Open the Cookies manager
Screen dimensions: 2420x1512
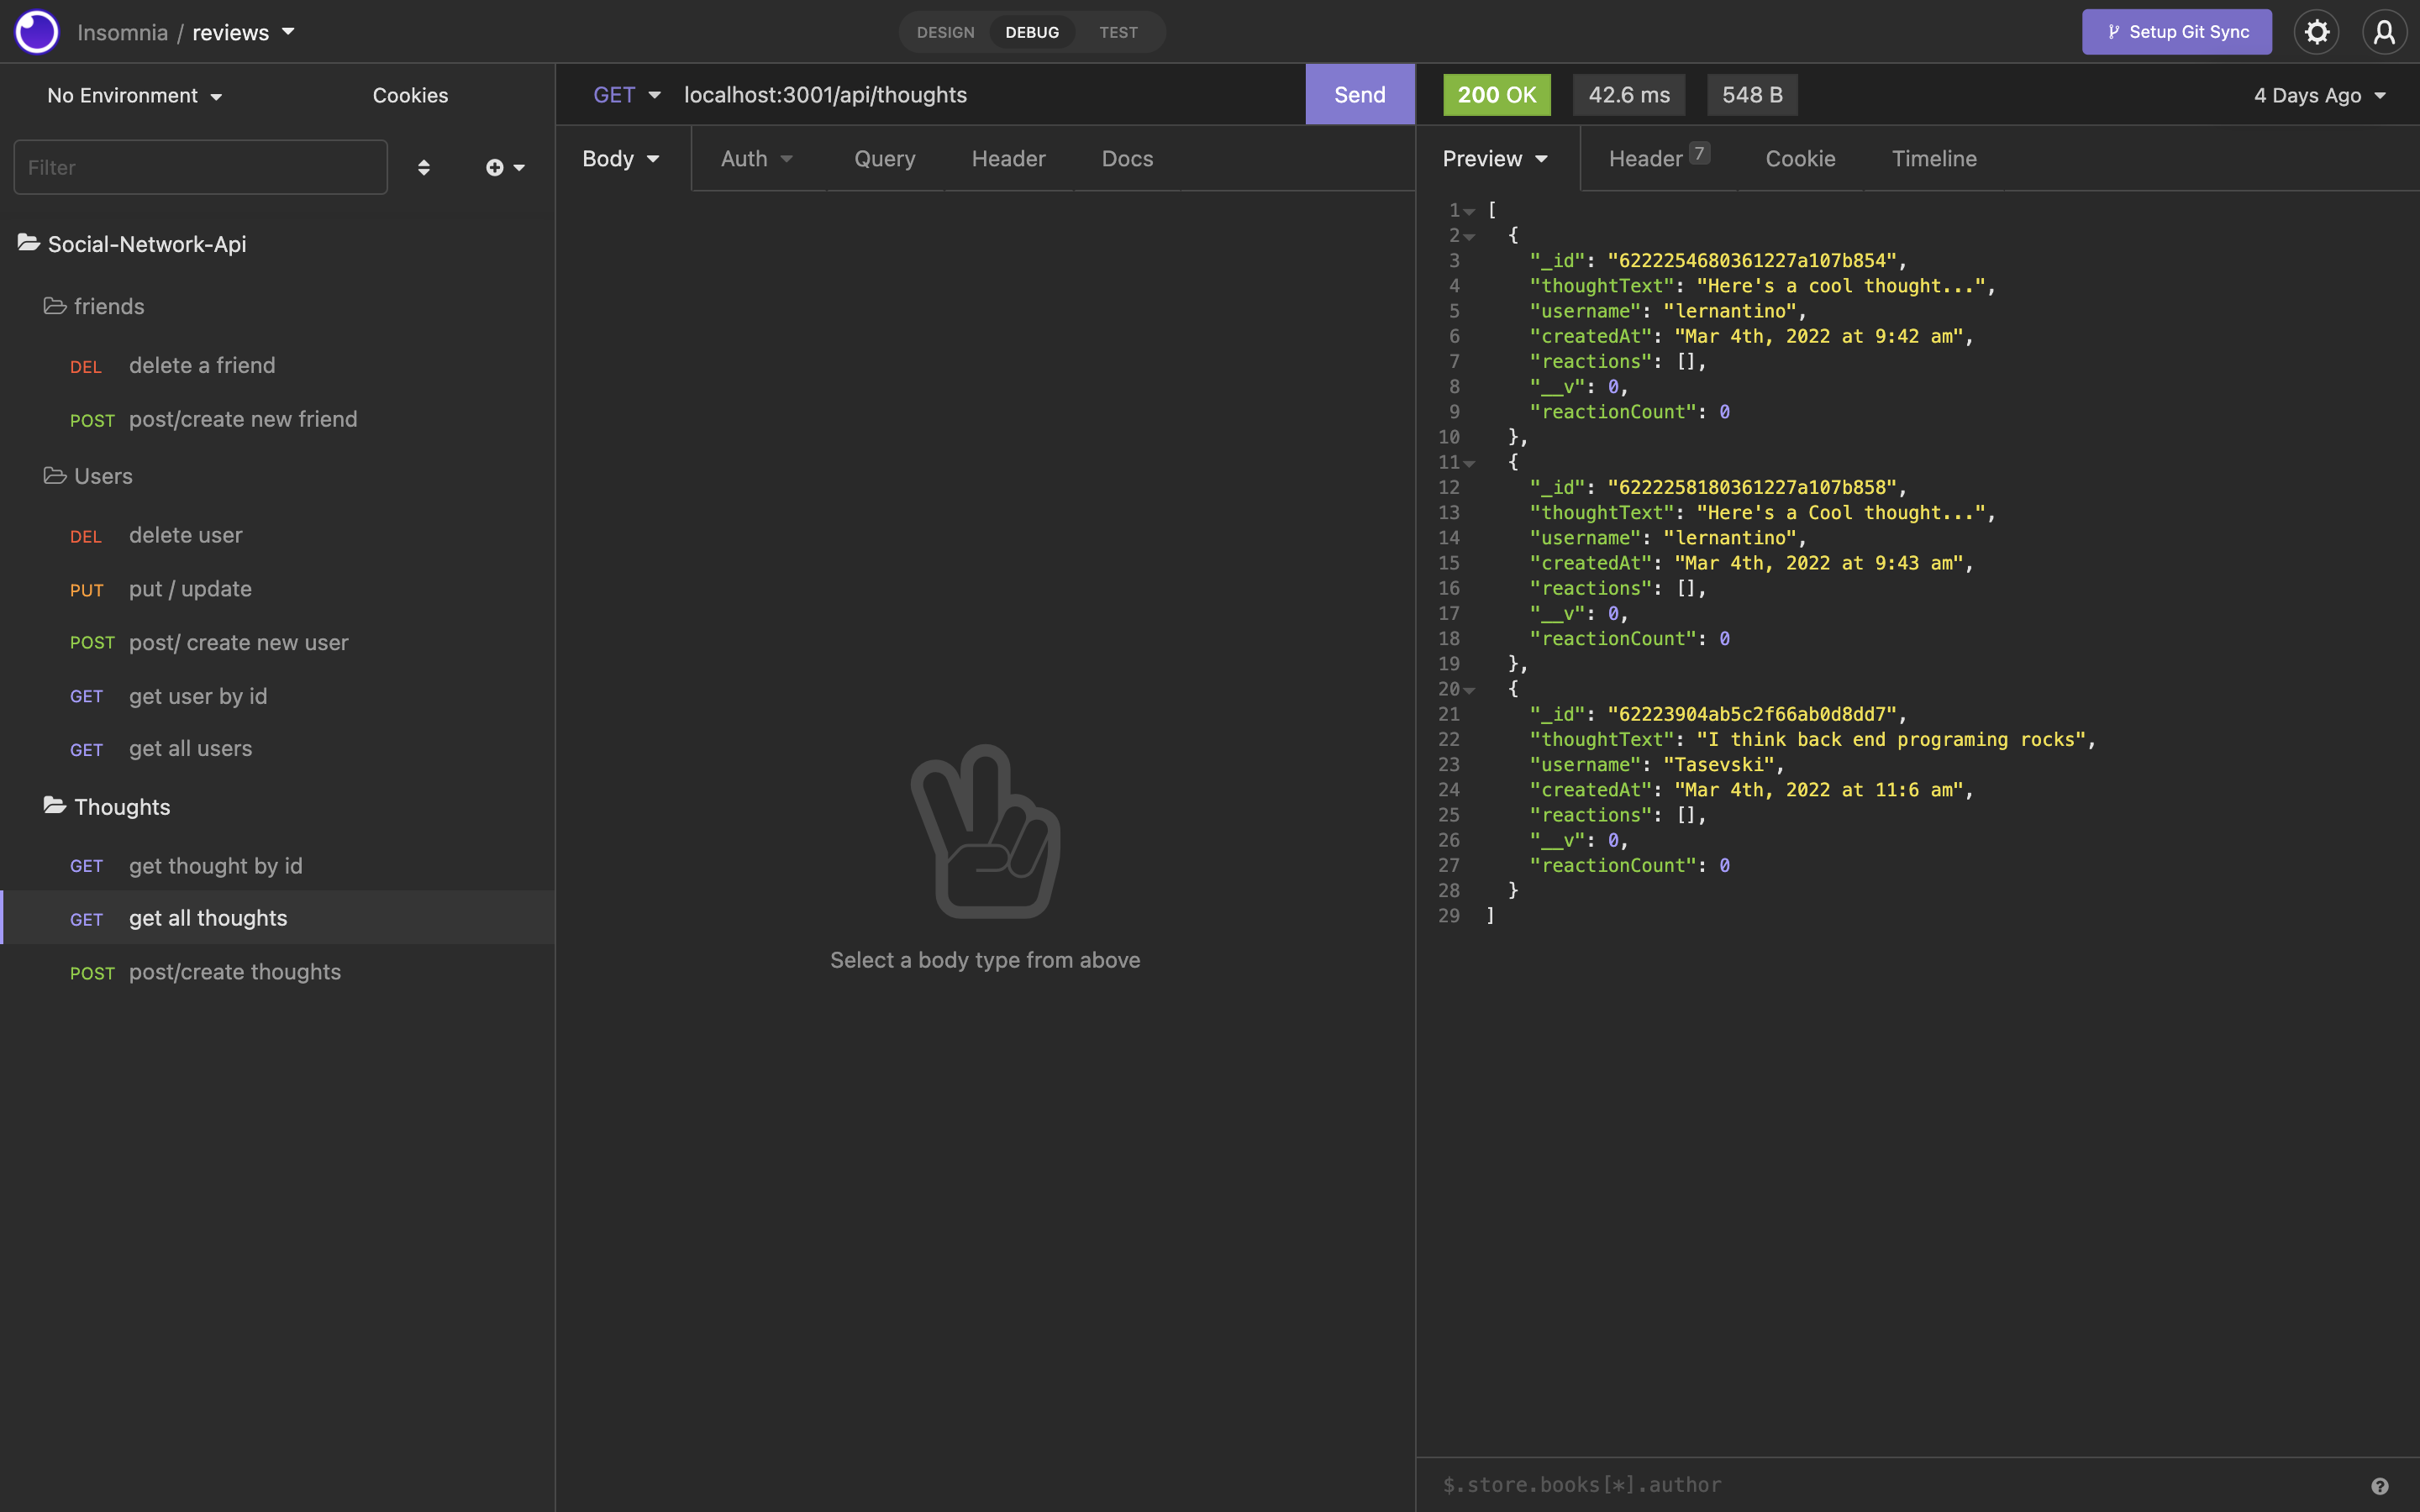pos(410,95)
